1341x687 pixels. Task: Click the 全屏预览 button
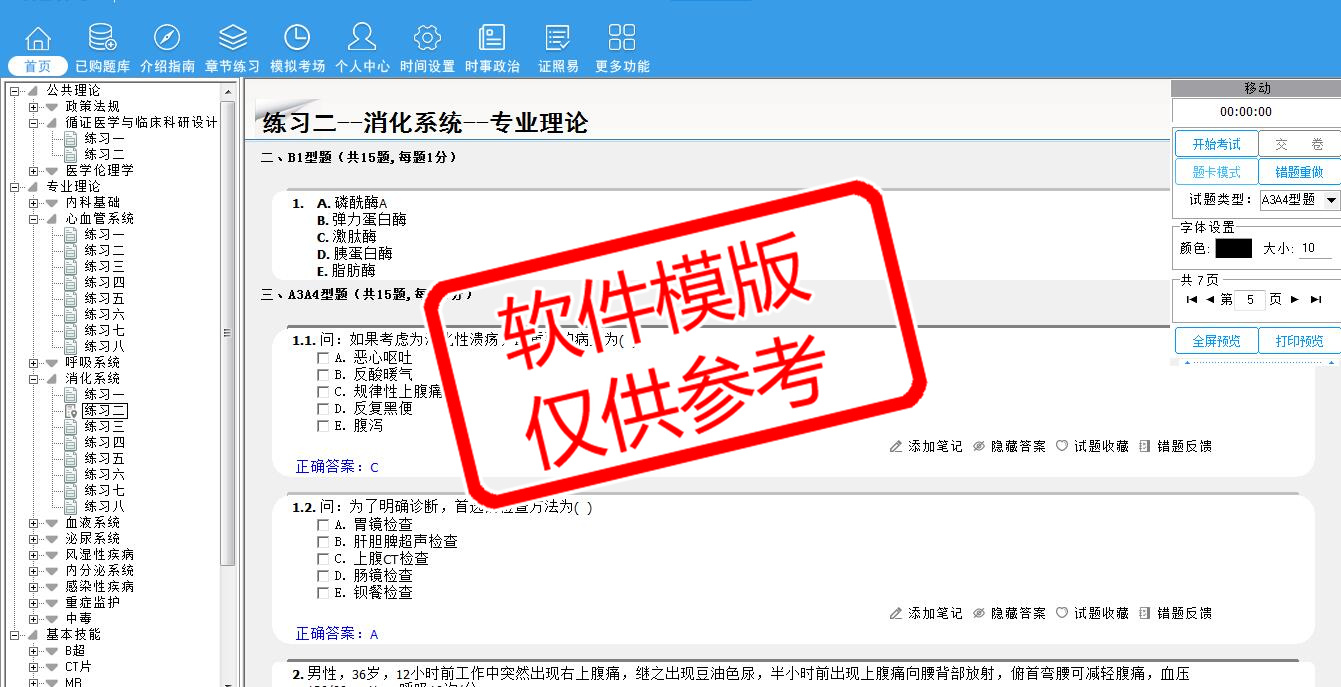point(1216,341)
